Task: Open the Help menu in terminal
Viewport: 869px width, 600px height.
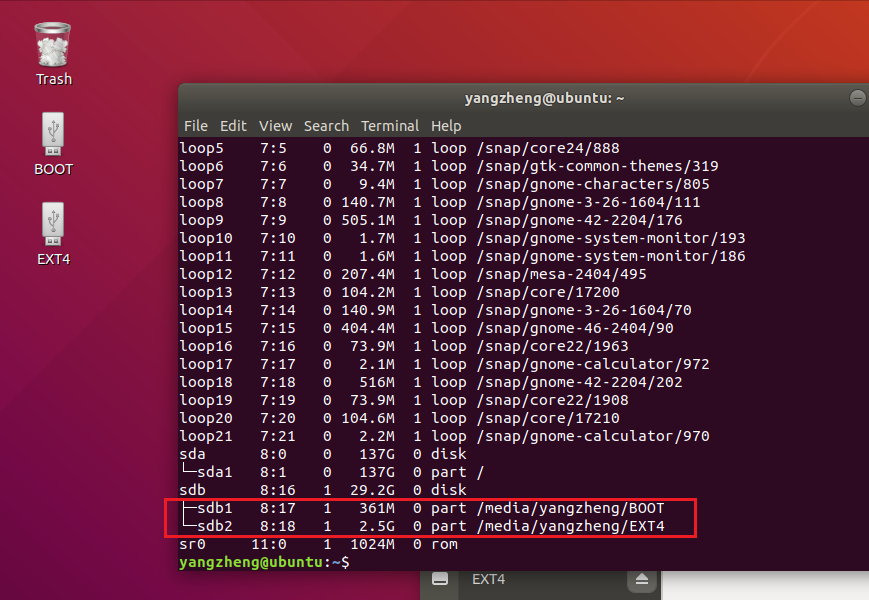Action: point(446,126)
